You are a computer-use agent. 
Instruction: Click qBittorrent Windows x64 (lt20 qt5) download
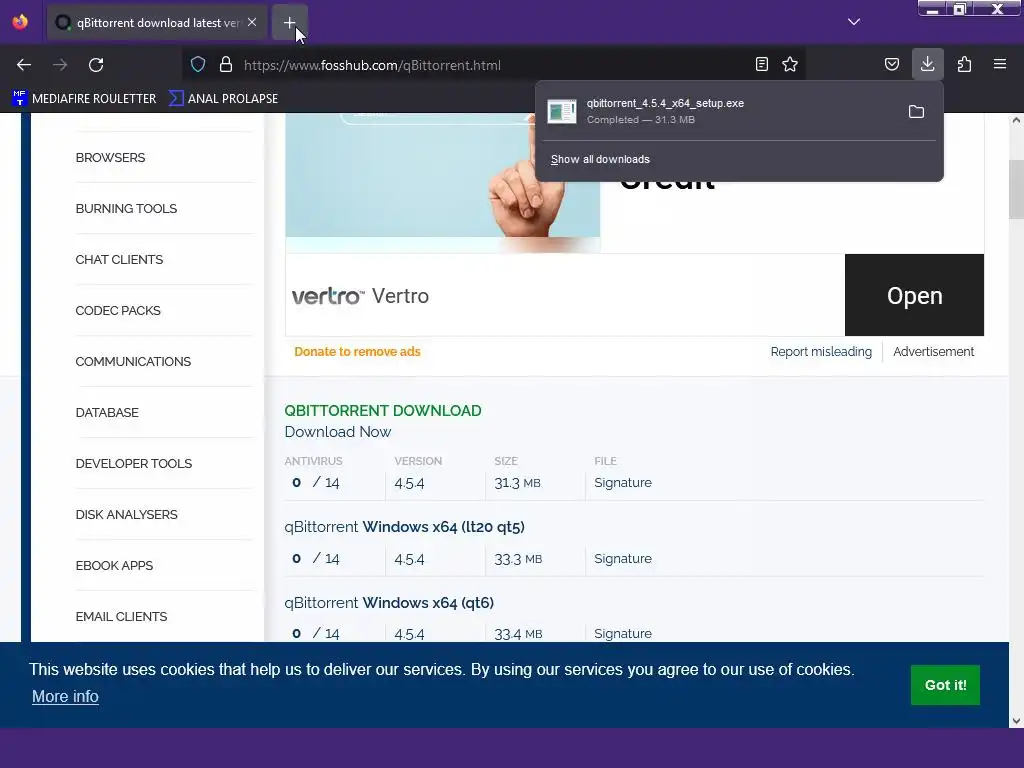tap(404, 526)
